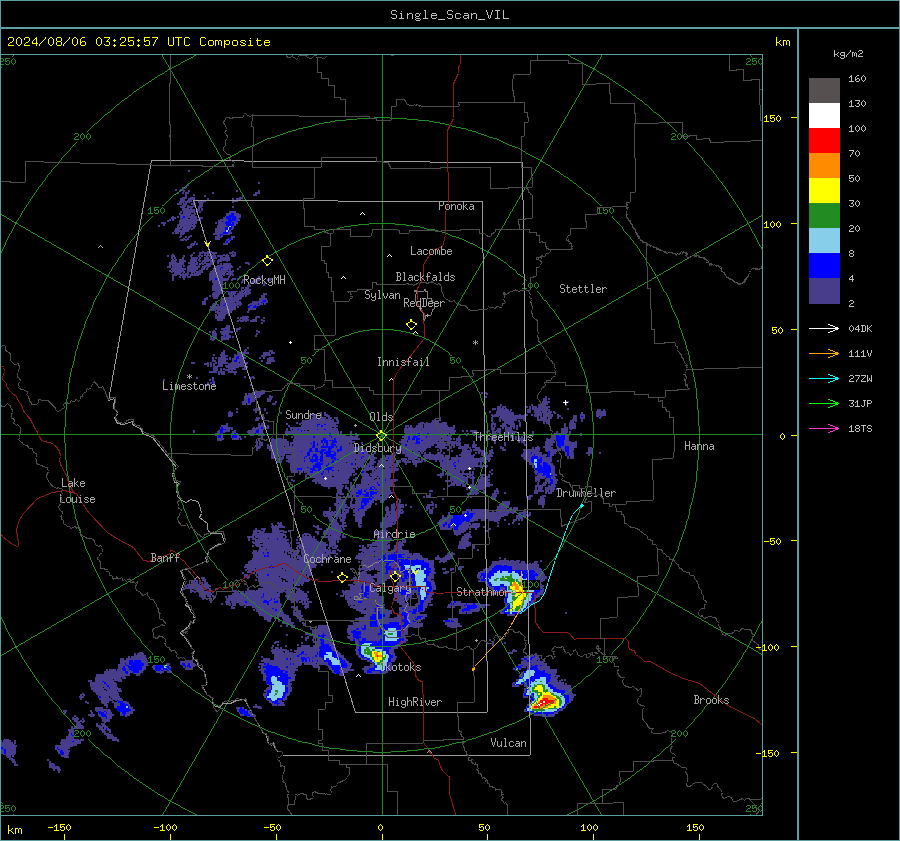Click the Blackfalds city label

click(425, 277)
